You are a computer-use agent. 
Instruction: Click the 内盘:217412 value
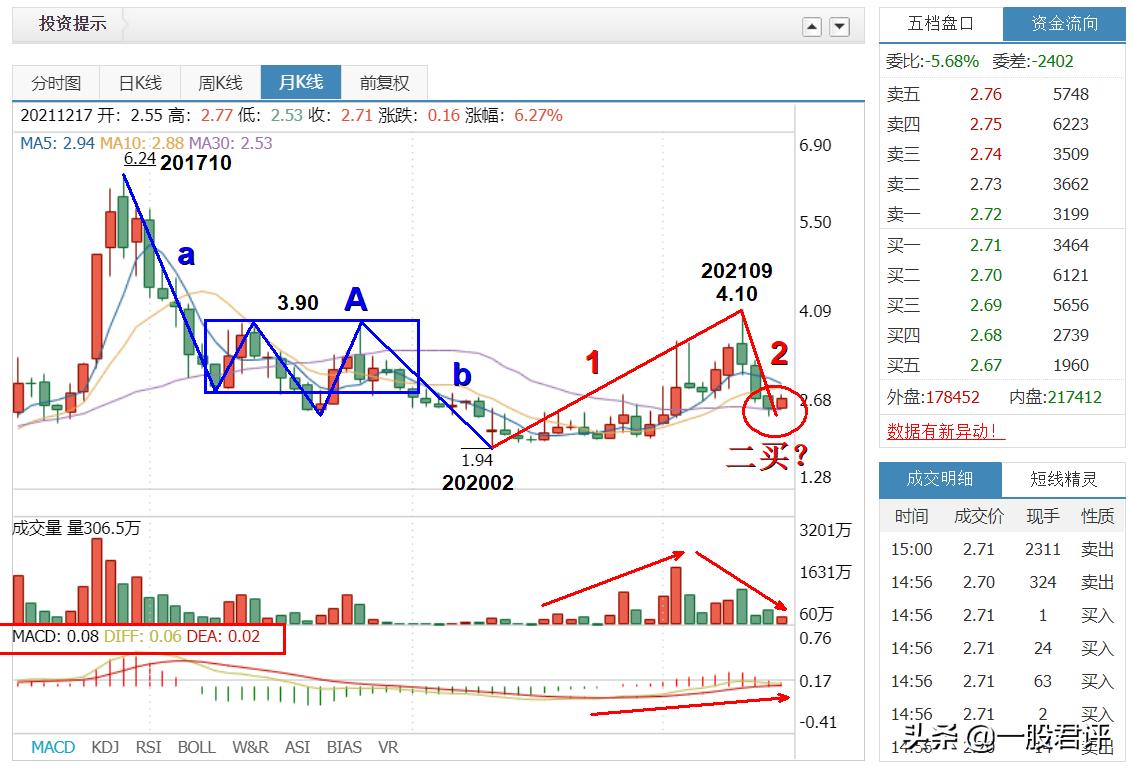pyautogui.click(x=1056, y=397)
